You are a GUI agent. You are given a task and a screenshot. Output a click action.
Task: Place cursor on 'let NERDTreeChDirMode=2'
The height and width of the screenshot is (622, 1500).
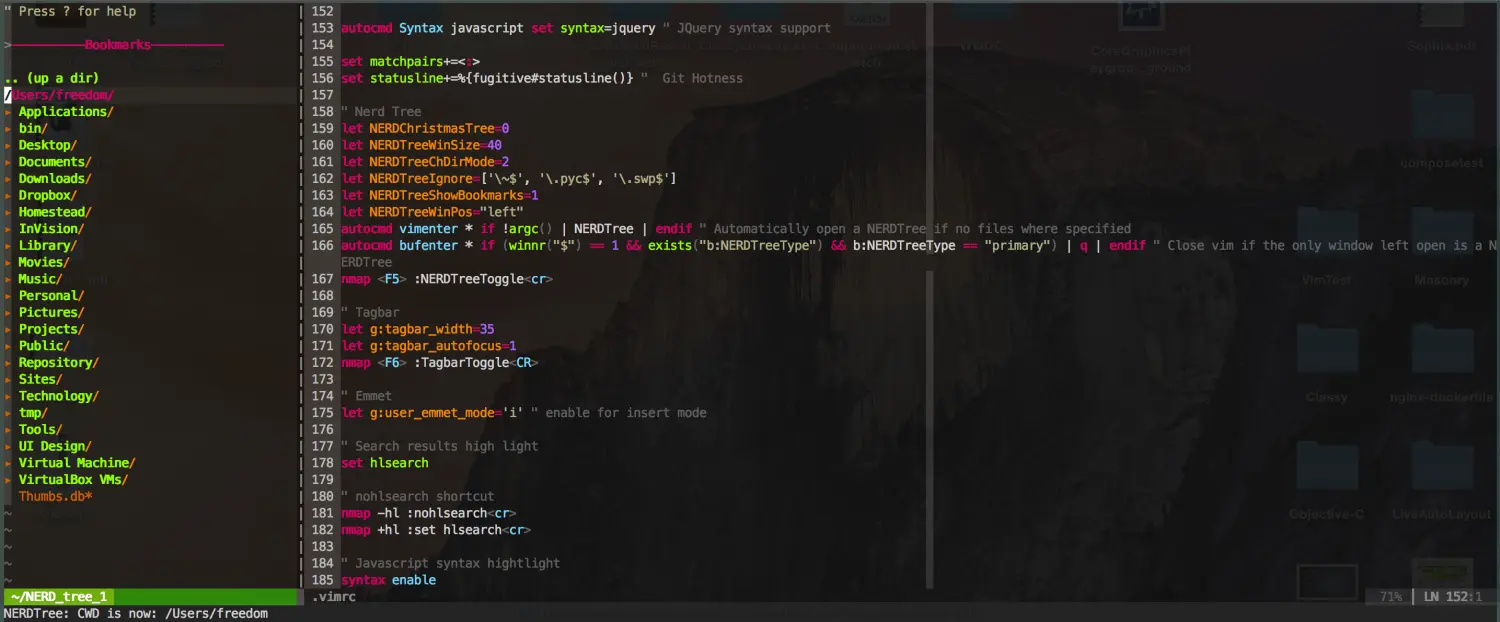click(425, 162)
